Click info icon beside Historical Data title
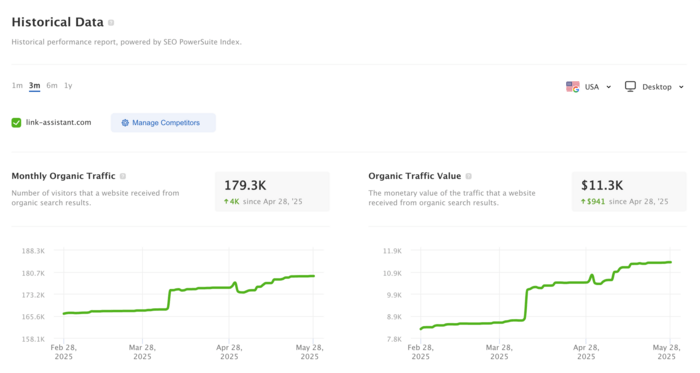This screenshot has height=373, width=700. click(x=111, y=23)
